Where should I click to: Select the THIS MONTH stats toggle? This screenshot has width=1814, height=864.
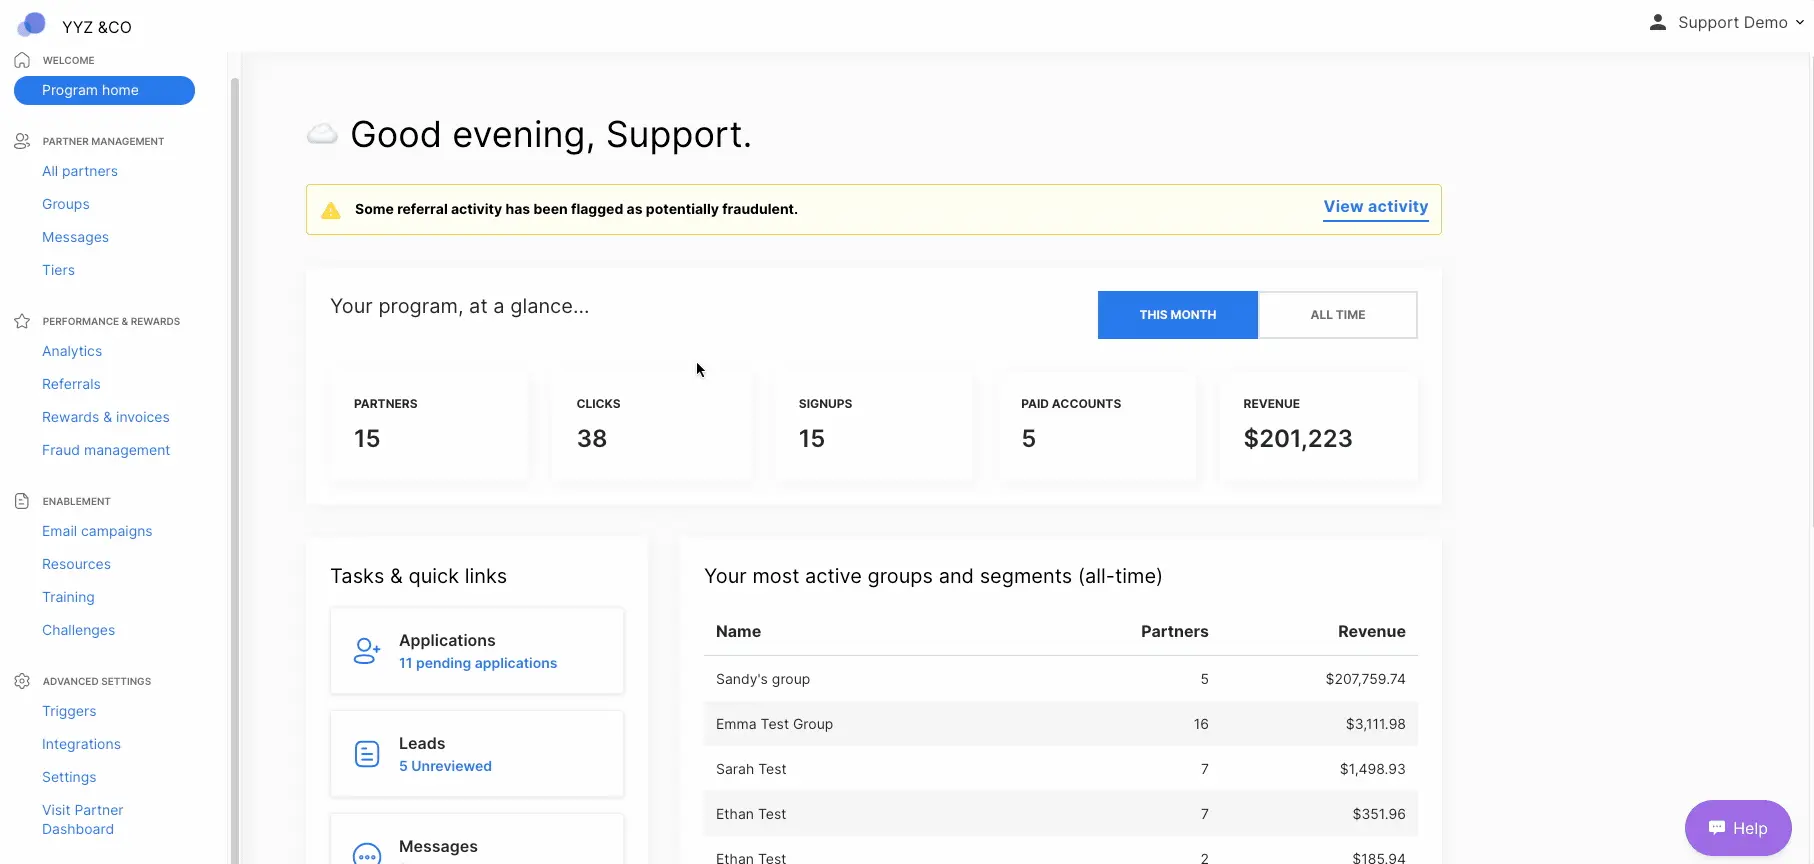pos(1177,315)
